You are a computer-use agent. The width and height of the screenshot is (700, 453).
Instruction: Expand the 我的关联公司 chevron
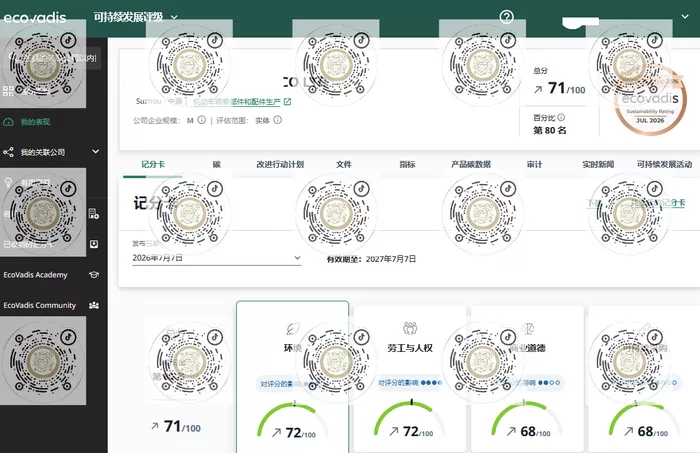pyautogui.click(x=96, y=152)
